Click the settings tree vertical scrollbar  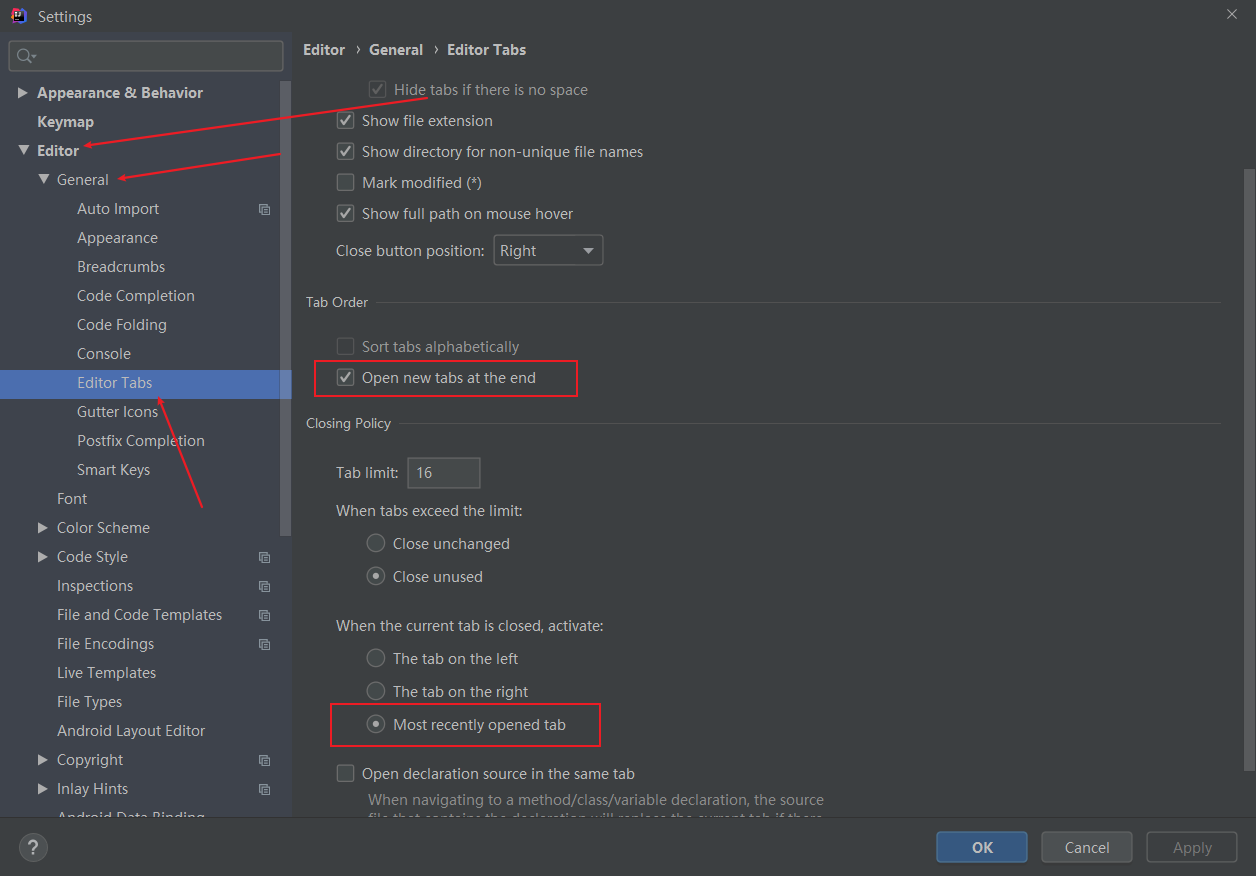coord(286,308)
